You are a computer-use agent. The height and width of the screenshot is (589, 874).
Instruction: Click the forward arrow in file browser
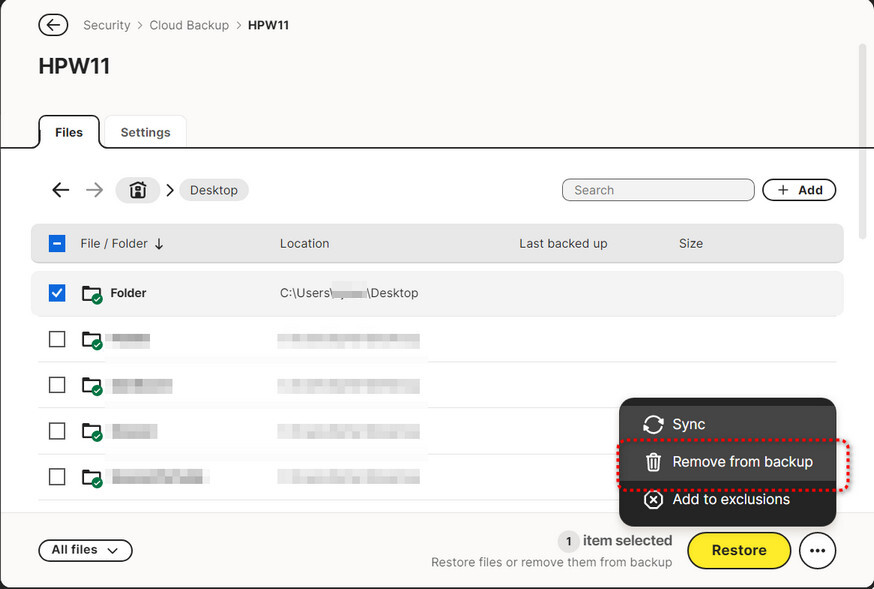[x=94, y=190]
